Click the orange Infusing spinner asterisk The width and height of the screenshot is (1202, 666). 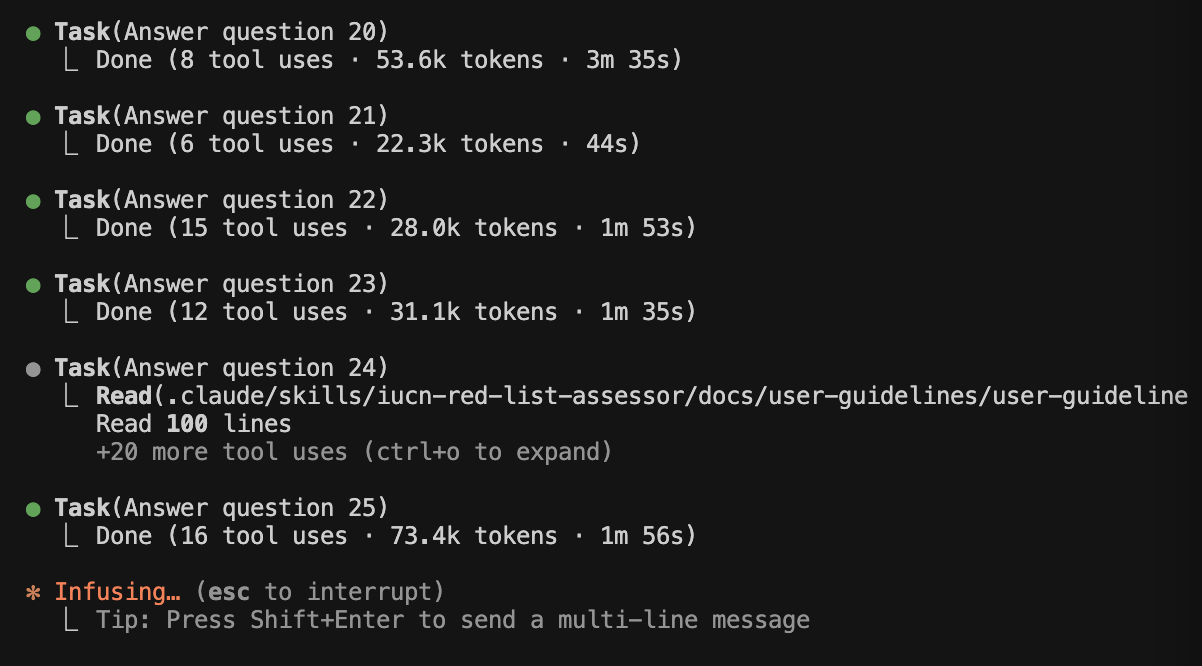[33, 592]
